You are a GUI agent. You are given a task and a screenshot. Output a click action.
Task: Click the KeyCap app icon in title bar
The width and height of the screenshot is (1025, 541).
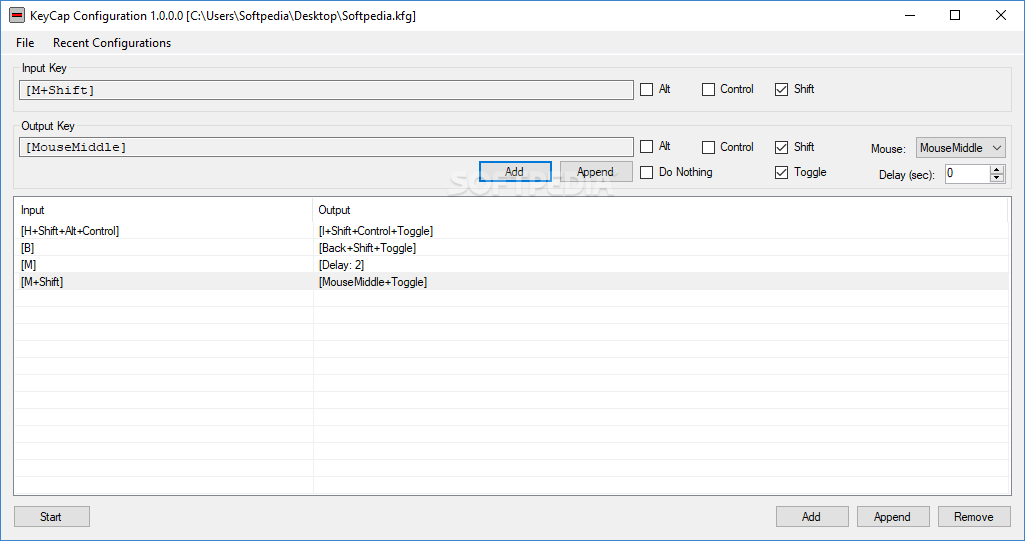click(x=16, y=15)
